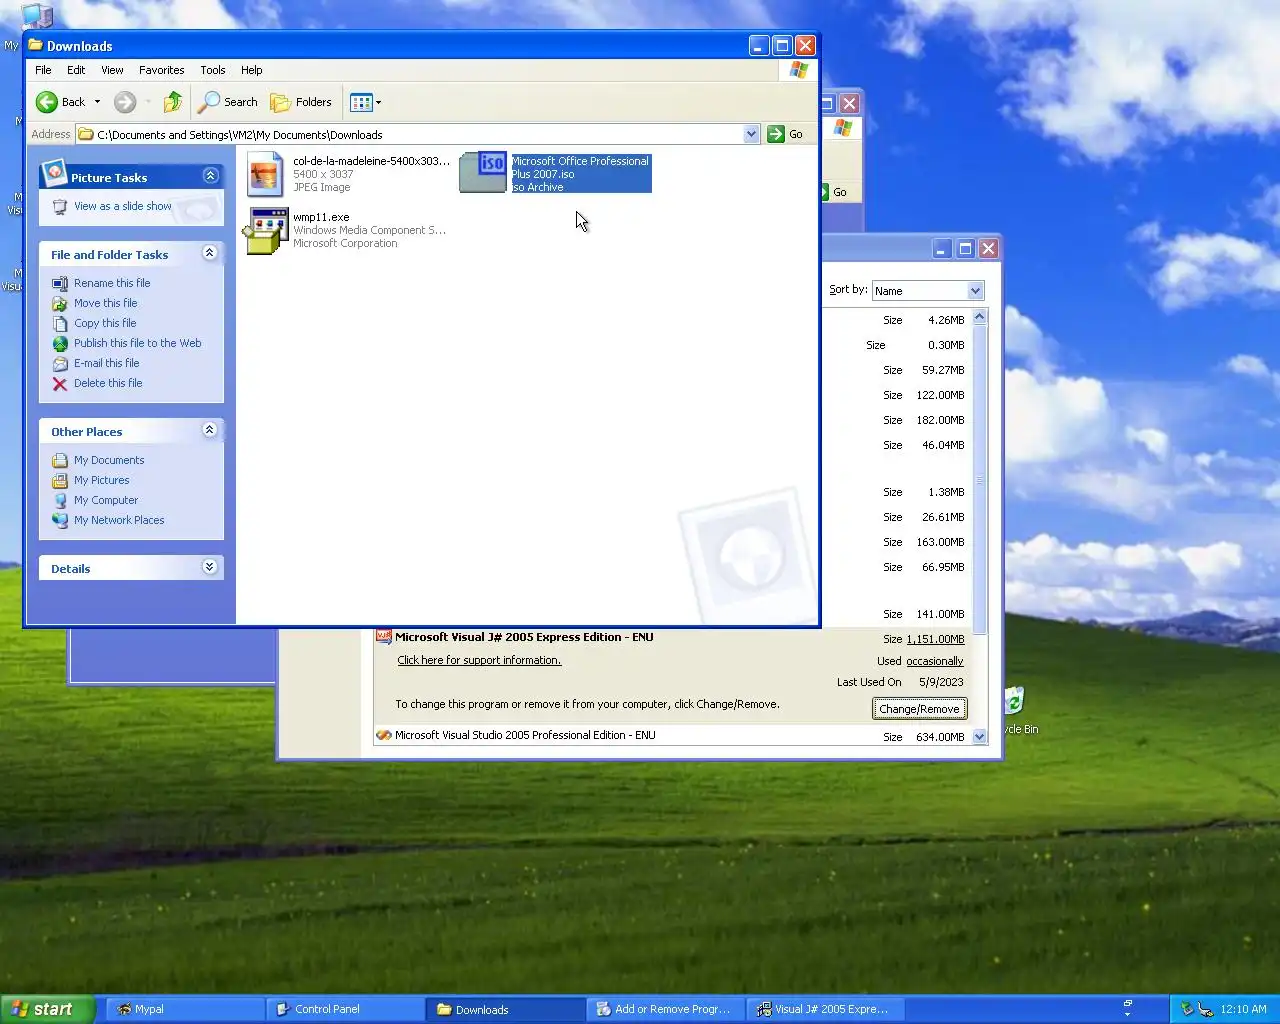Click the My Documents folder icon in Other Places
This screenshot has height=1024, width=1280.
click(x=60, y=460)
